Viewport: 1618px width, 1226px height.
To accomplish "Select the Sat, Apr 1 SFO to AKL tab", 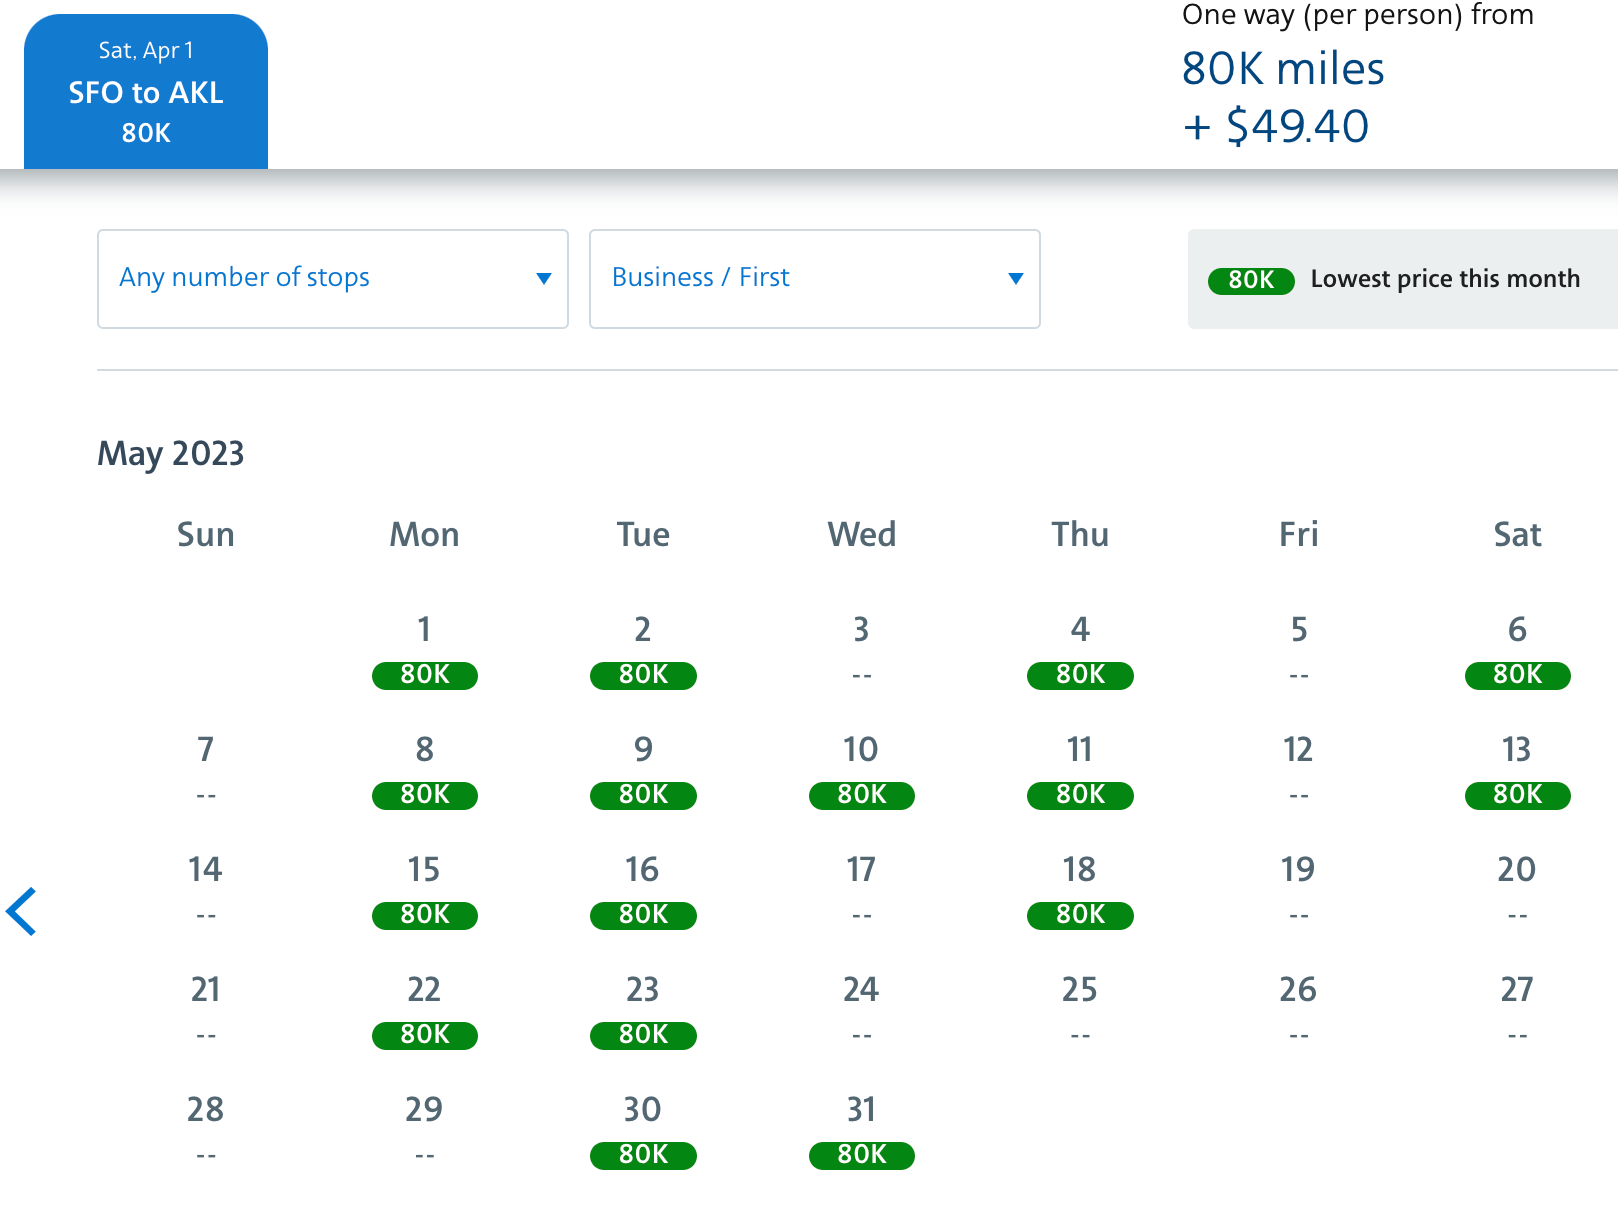I will click(x=146, y=92).
